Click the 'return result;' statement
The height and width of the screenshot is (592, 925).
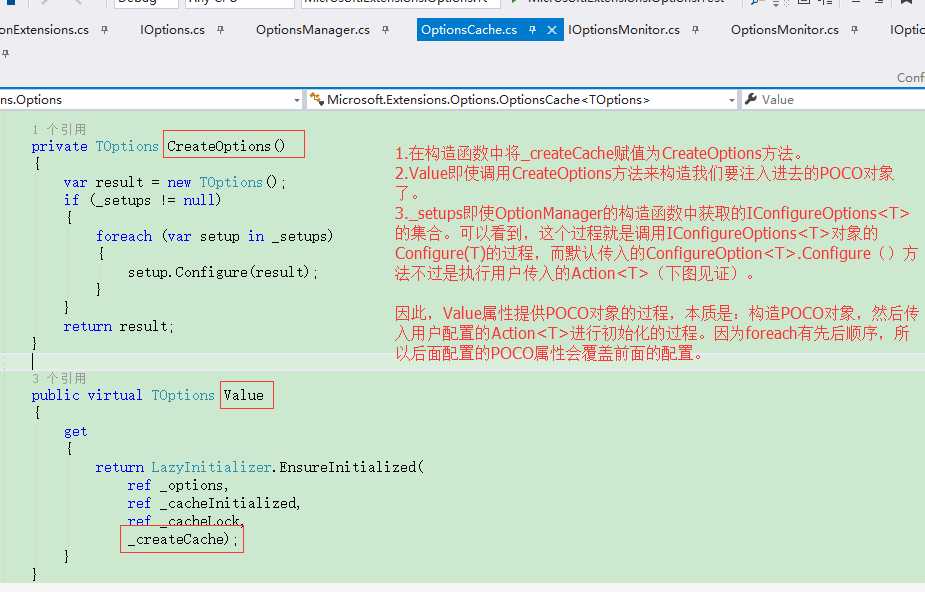coord(119,326)
